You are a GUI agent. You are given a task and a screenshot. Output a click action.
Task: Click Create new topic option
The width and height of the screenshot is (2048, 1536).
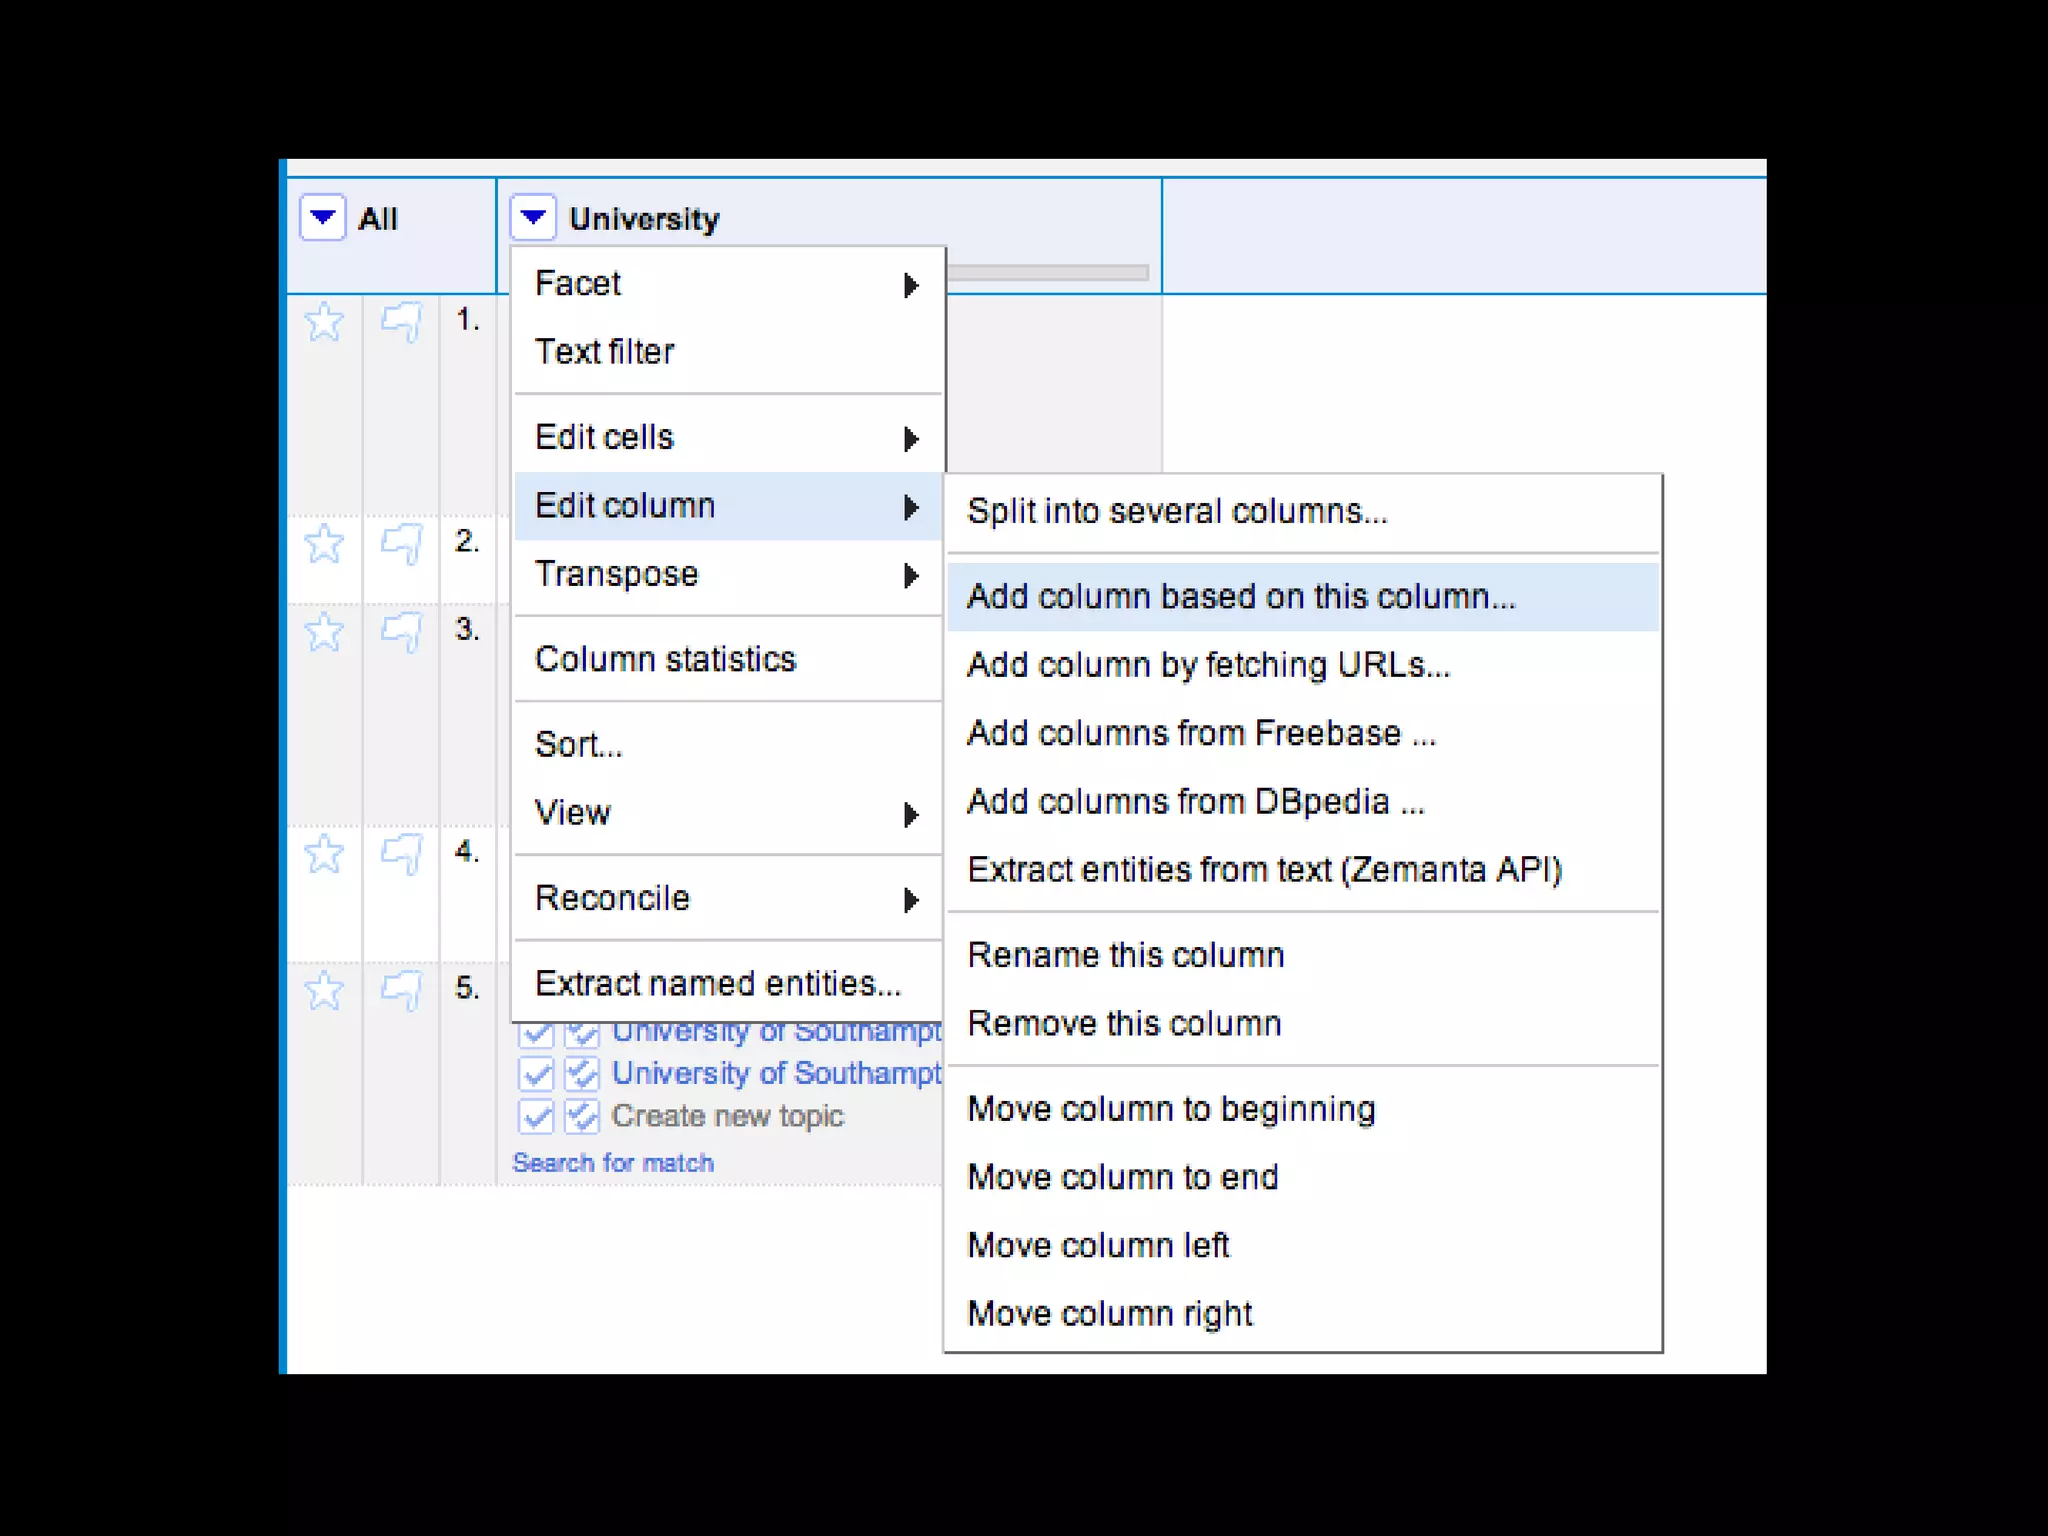[x=727, y=1116]
